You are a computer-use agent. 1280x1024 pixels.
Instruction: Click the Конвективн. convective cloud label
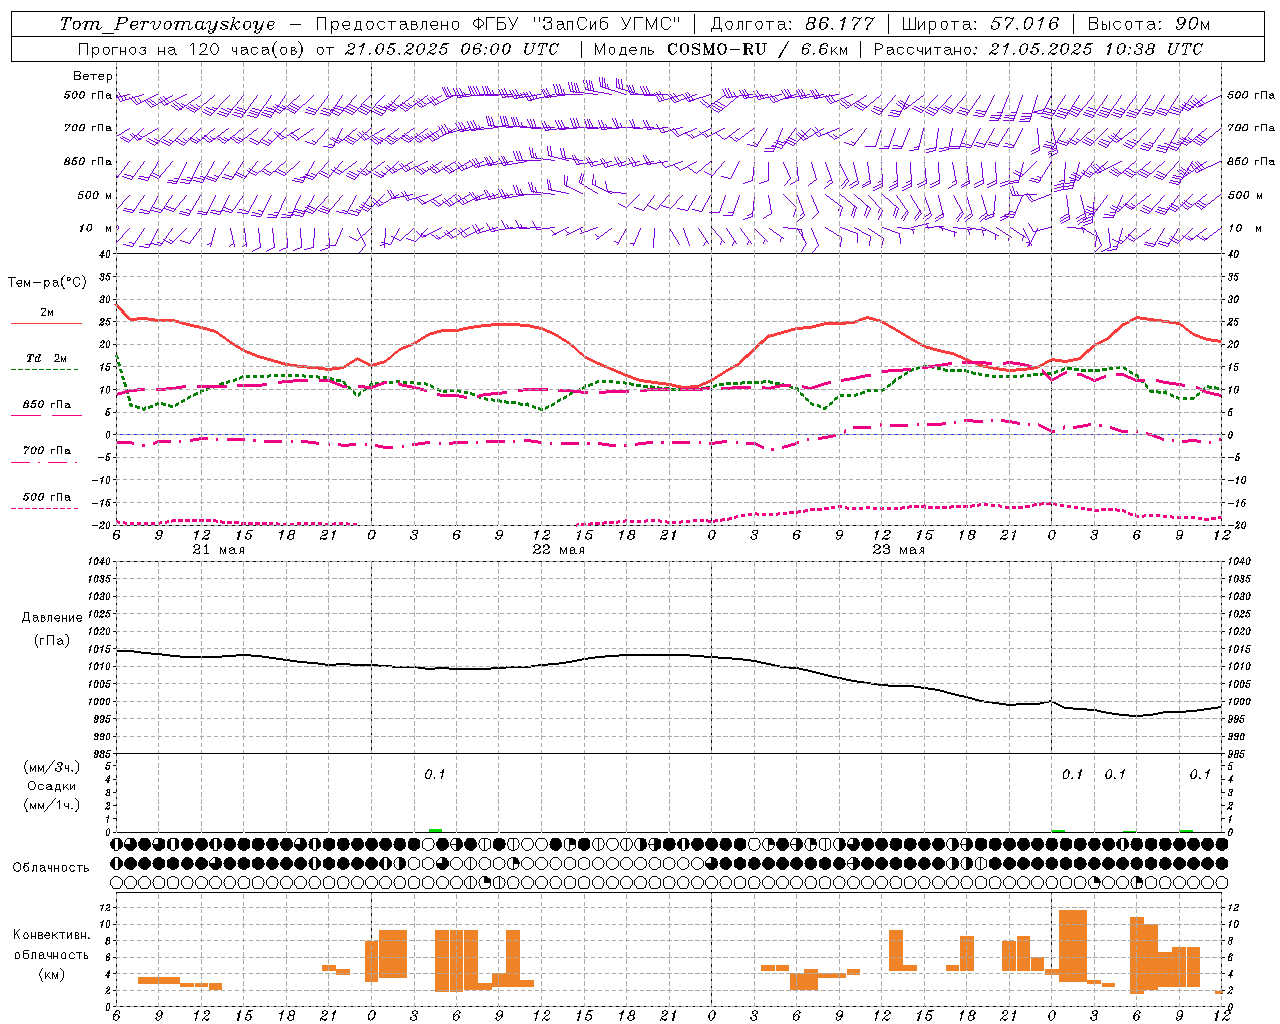[51, 935]
